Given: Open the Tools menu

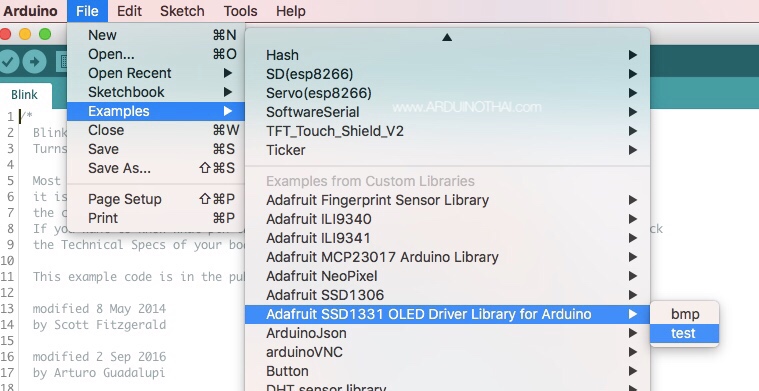Looking at the screenshot, I should point(241,11).
